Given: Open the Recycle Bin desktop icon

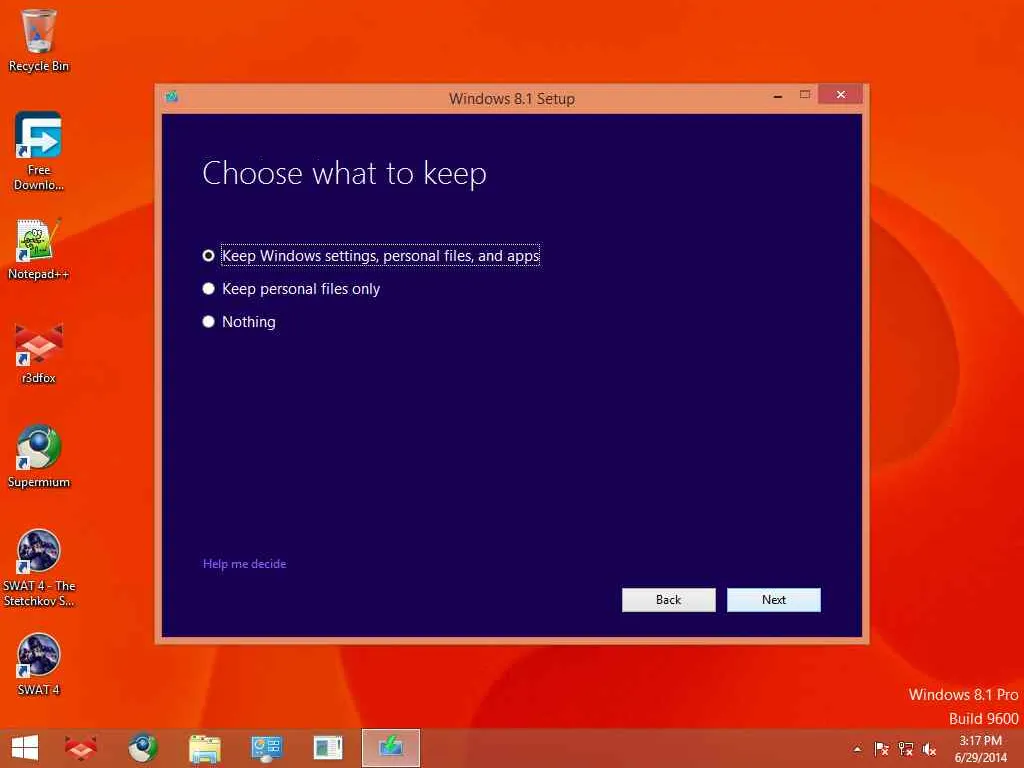Looking at the screenshot, I should click(x=39, y=40).
